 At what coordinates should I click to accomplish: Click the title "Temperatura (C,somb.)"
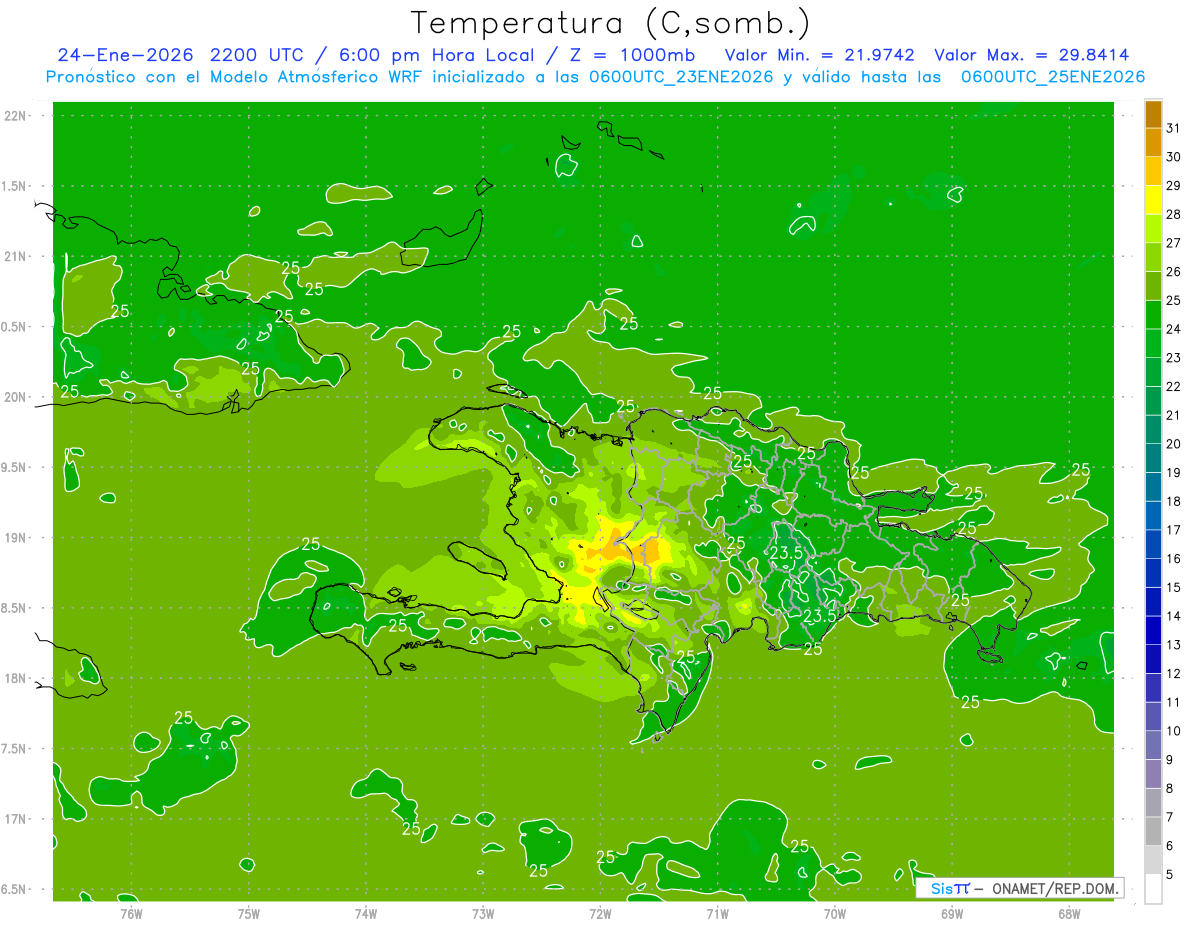coord(610,24)
